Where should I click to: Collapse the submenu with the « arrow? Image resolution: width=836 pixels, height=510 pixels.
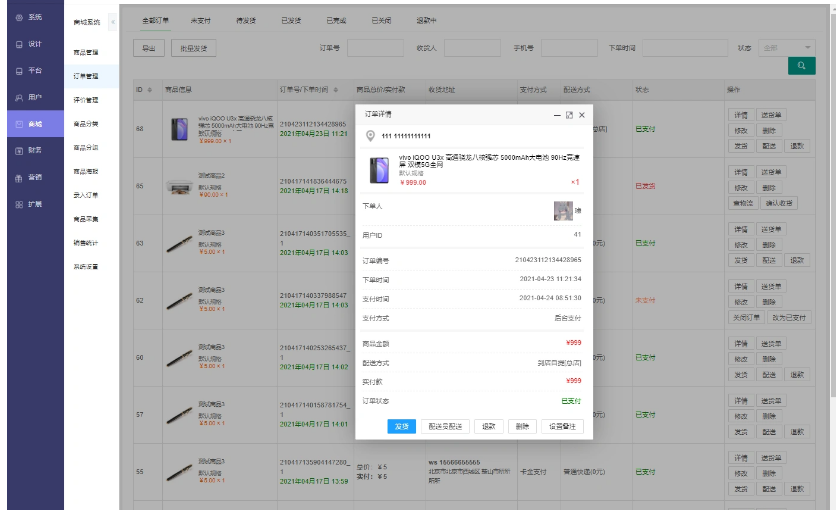click(112, 22)
